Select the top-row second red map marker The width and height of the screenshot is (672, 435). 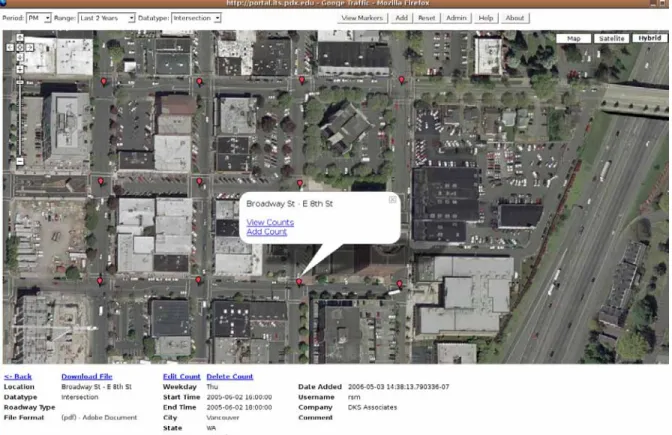pyautogui.click(x=199, y=81)
